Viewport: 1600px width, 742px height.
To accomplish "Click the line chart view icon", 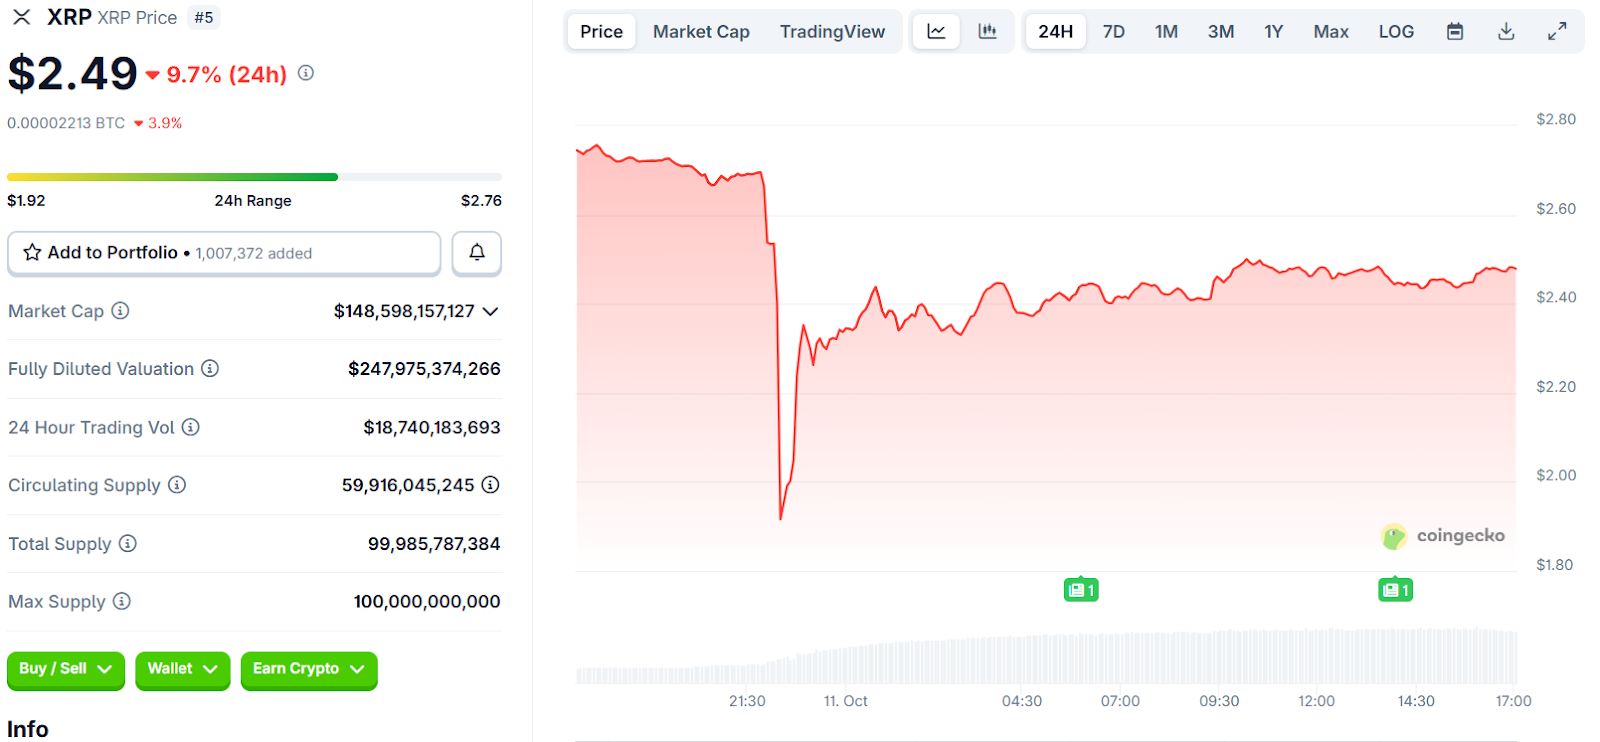I will pos(936,31).
